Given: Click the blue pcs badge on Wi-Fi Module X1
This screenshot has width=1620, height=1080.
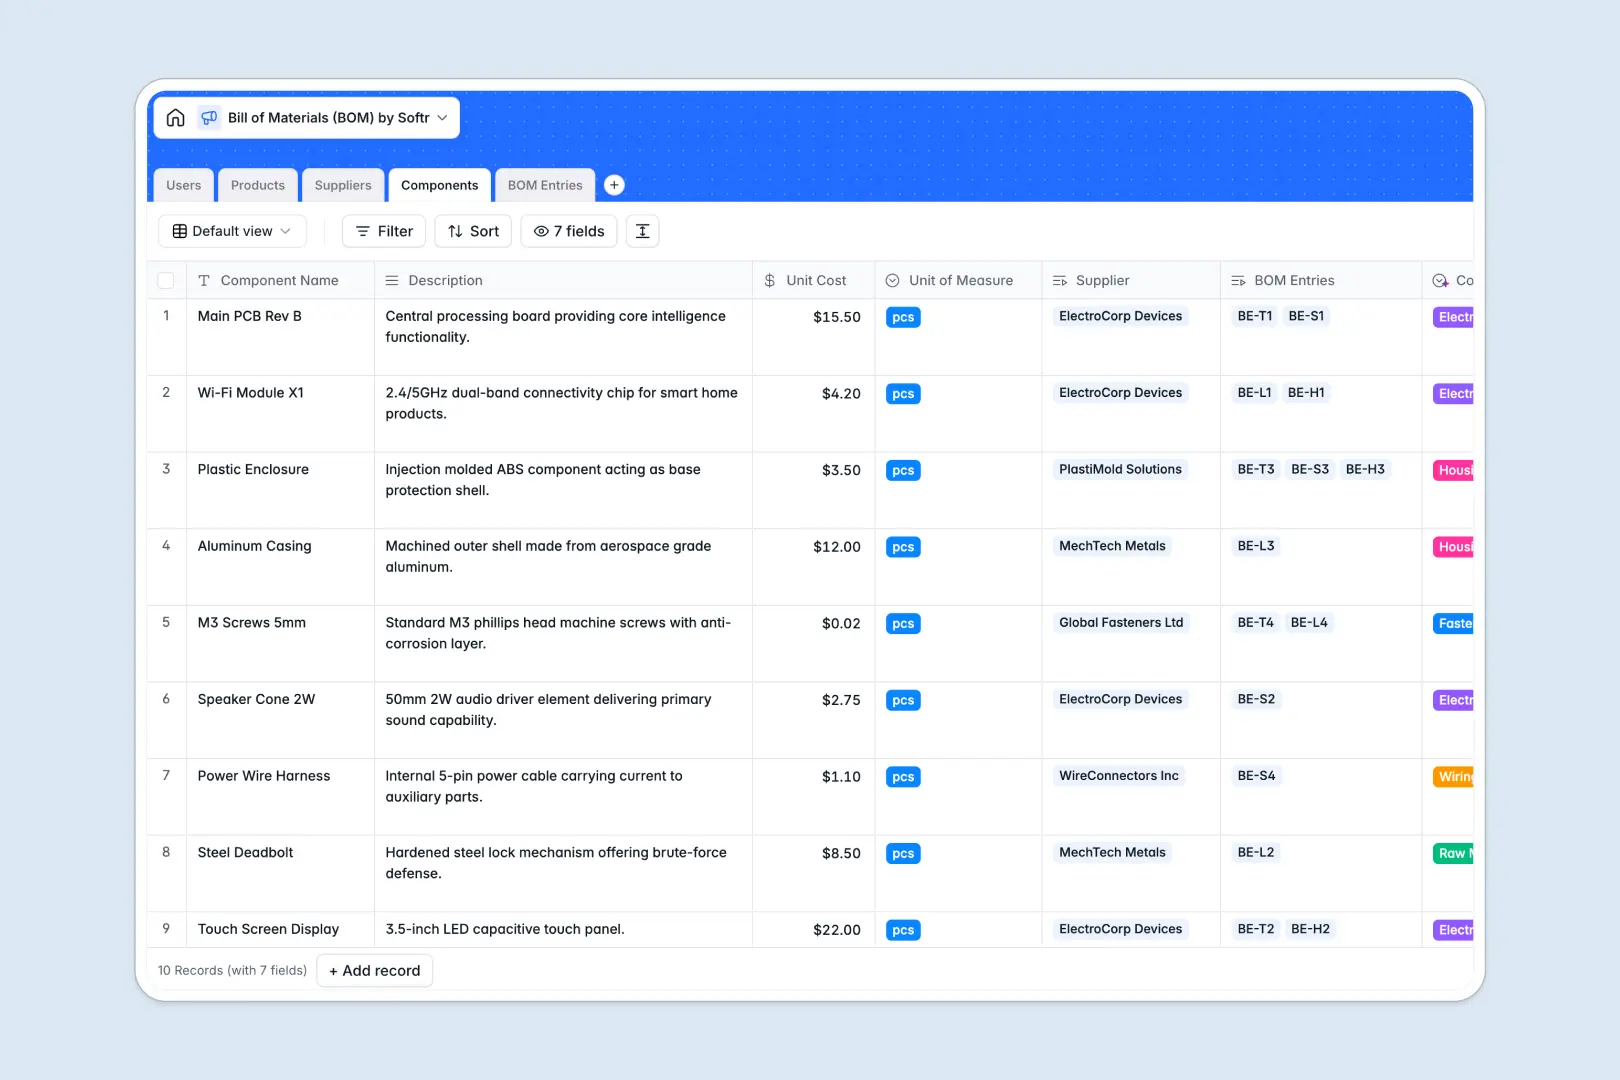Looking at the screenshot, I should pyautogui.click(x=902, y=393).
